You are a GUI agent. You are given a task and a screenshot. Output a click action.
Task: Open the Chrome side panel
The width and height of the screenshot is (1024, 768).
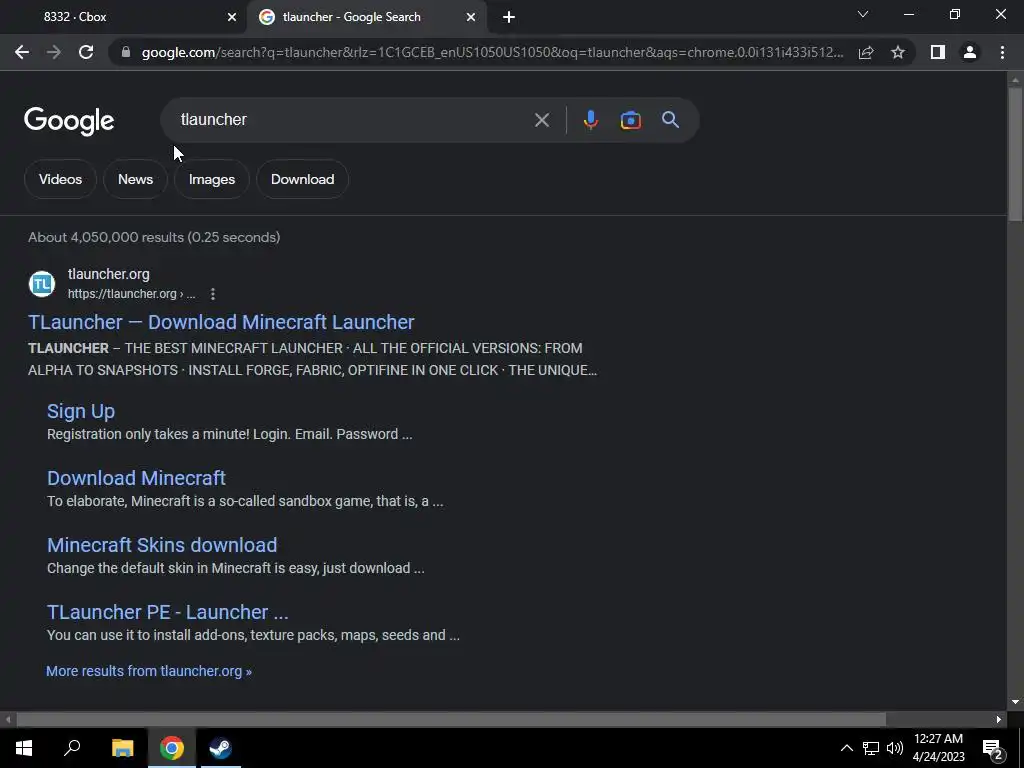[938, 52]
